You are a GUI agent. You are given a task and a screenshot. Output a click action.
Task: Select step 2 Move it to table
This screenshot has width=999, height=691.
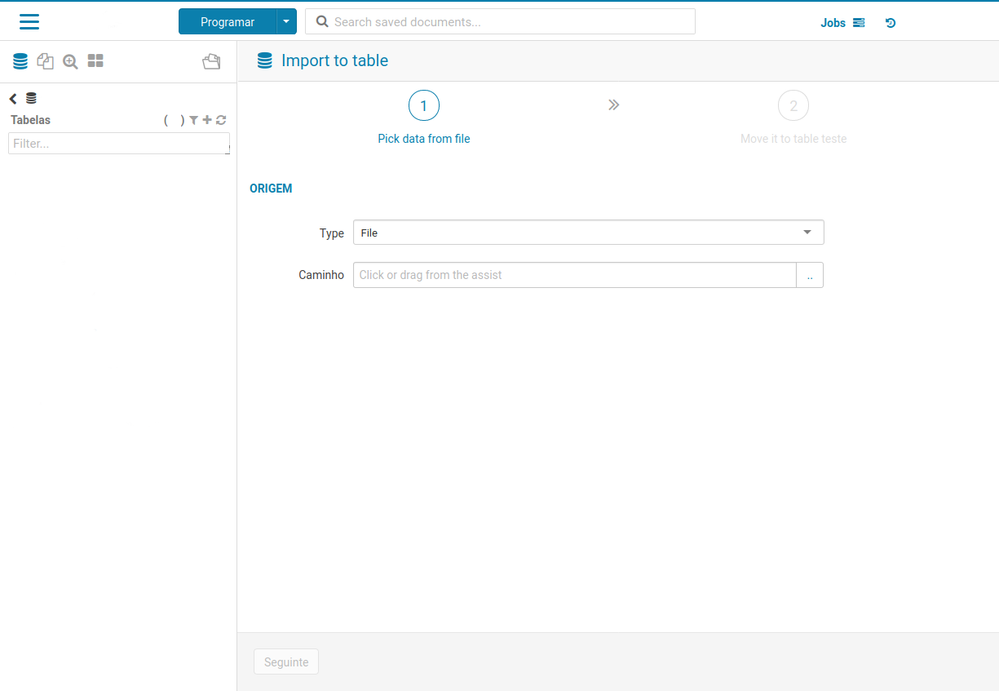793,118
